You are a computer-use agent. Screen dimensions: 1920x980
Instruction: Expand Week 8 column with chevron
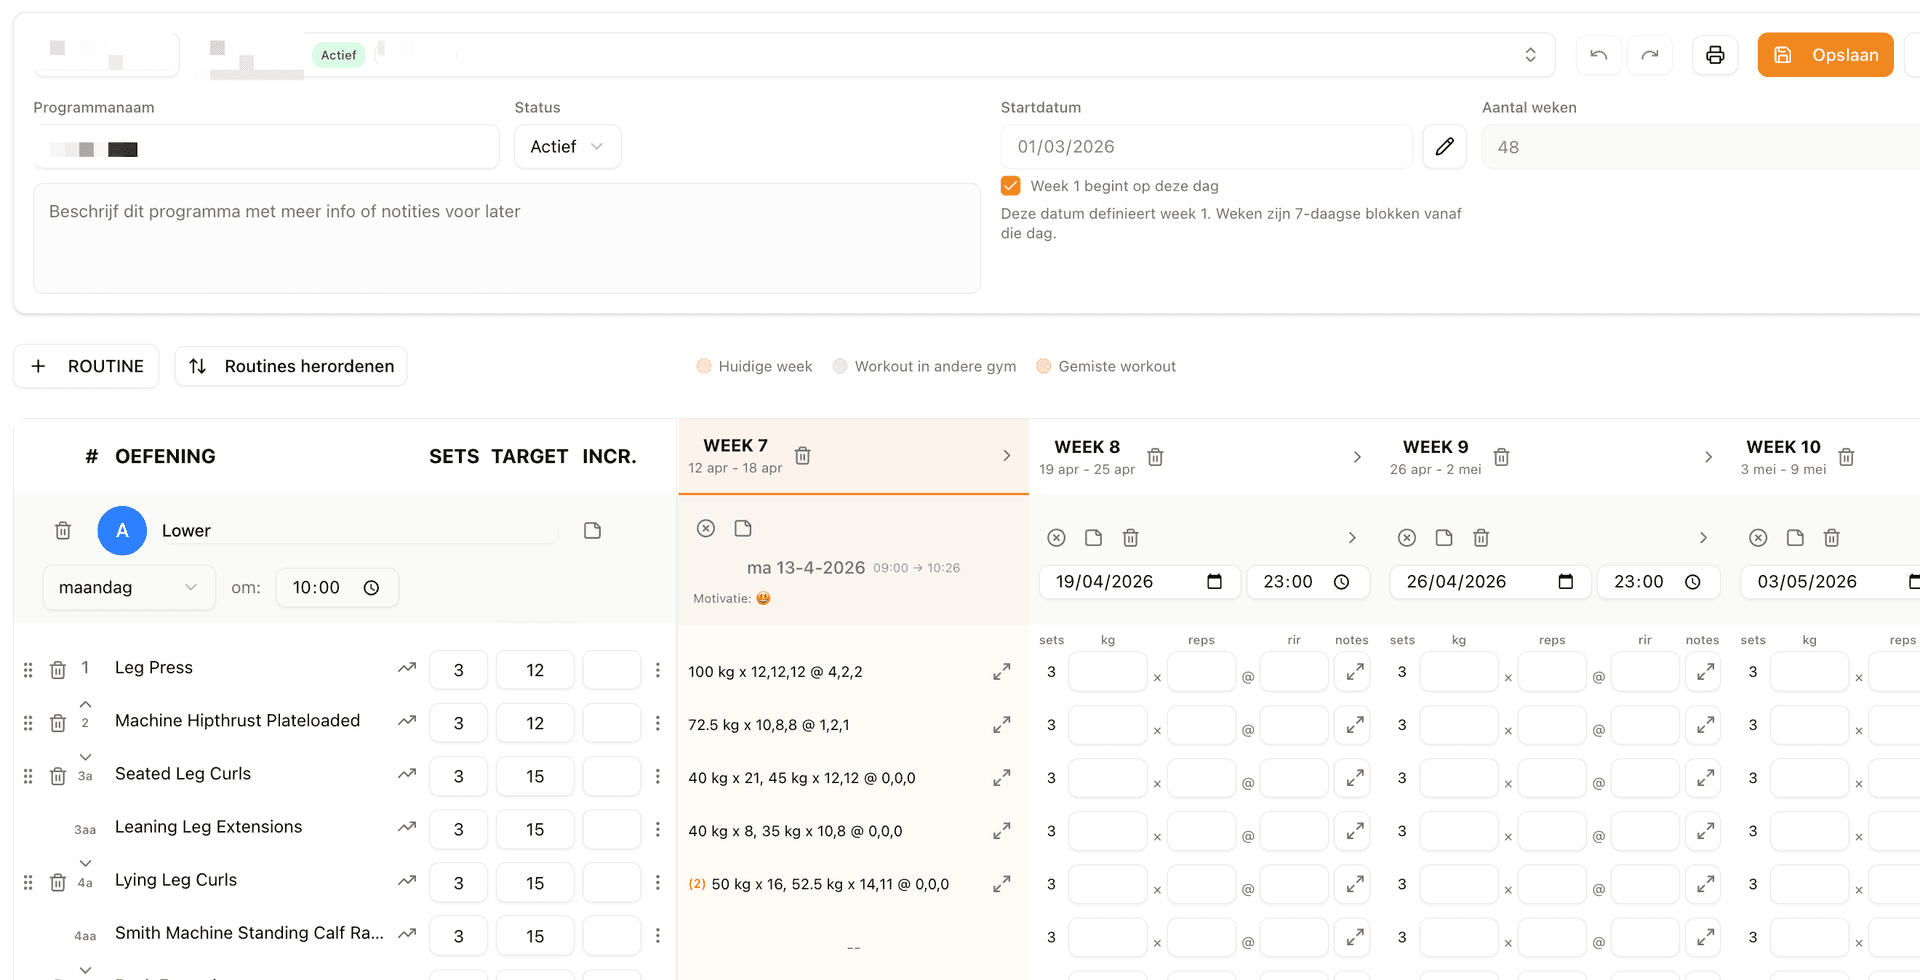point(1357,457)
